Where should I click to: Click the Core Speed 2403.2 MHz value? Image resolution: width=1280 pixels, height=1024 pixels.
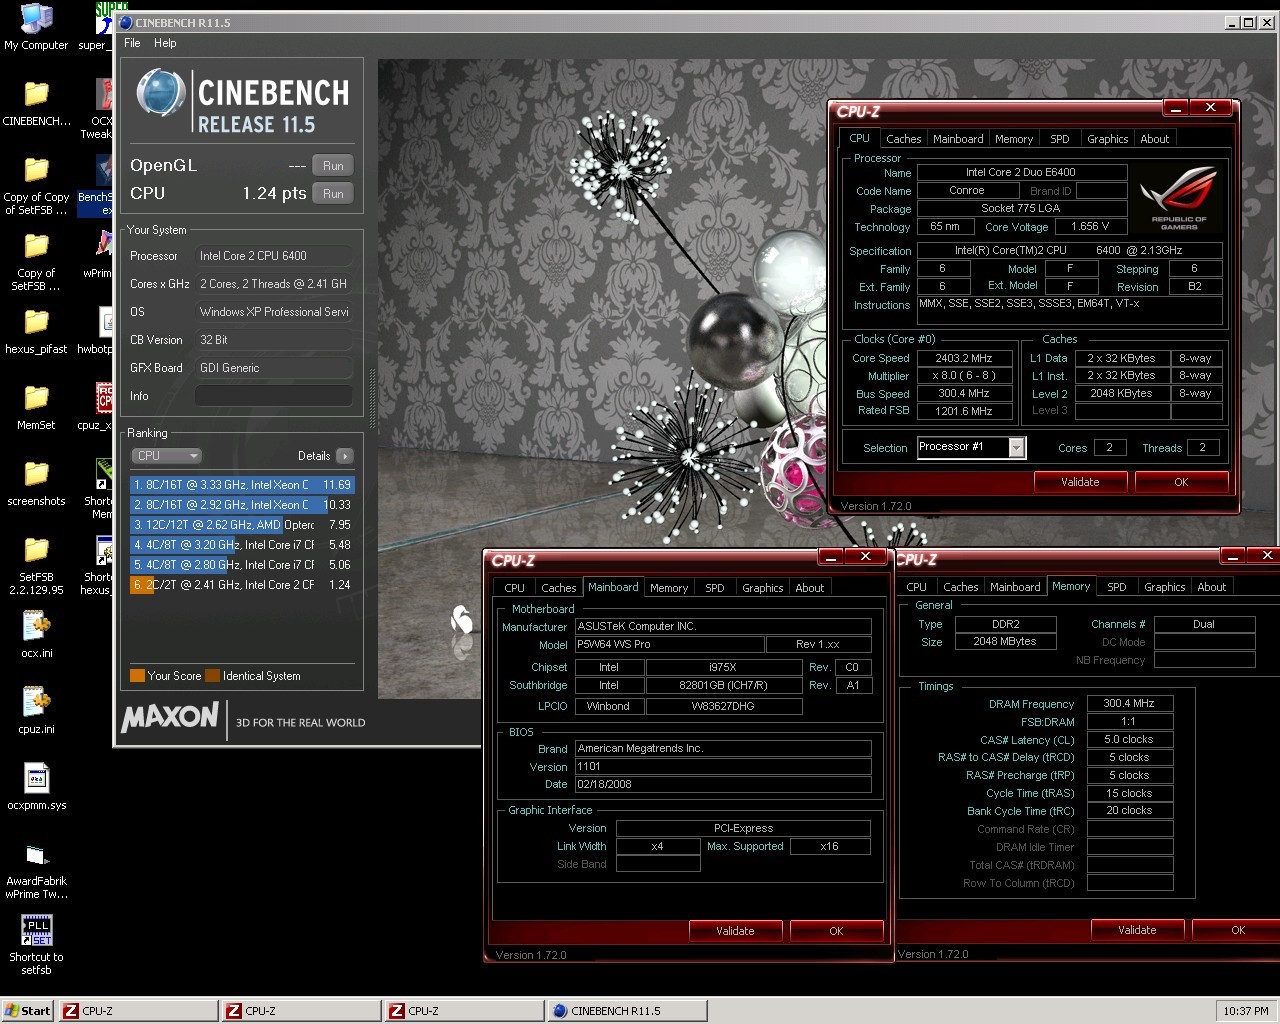[964, 358]
